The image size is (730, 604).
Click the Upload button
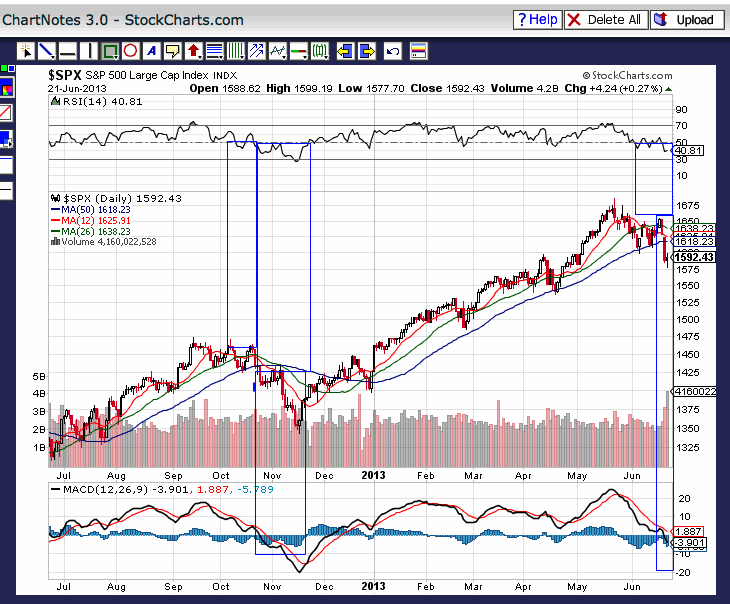click(687, 20)
